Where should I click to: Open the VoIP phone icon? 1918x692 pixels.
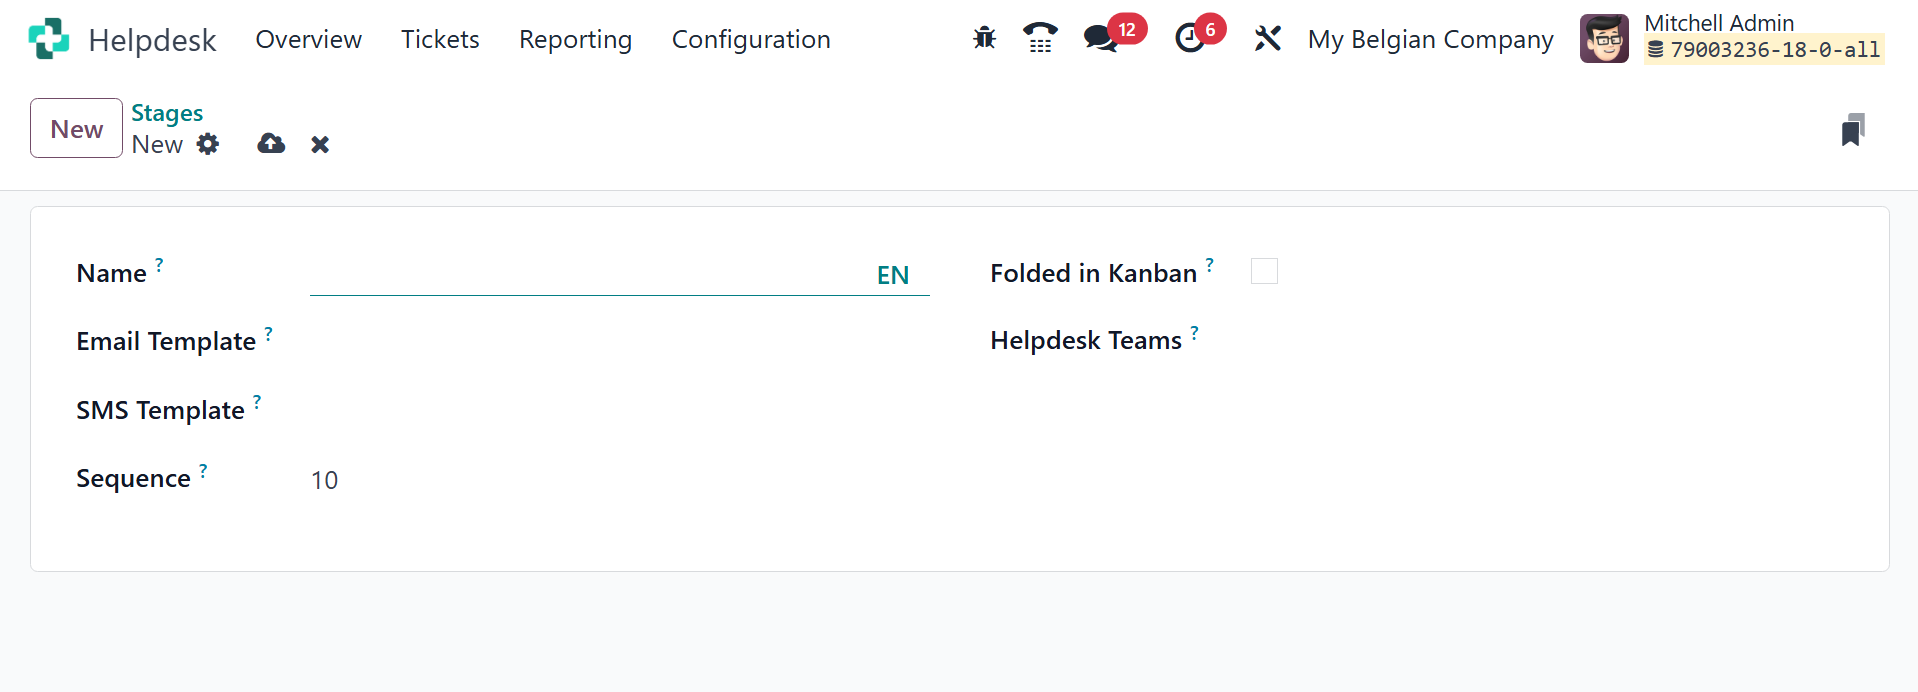pyautogui.click(x=1040, y=39)
